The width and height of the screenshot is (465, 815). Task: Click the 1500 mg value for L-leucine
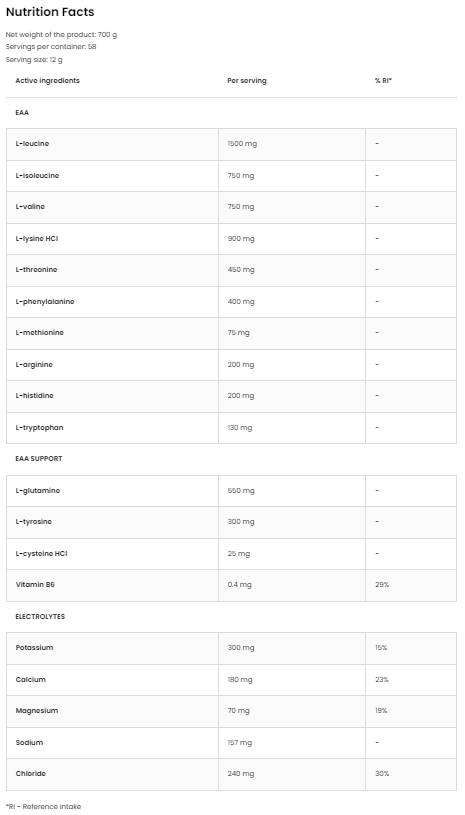click(x=242, y=143)
